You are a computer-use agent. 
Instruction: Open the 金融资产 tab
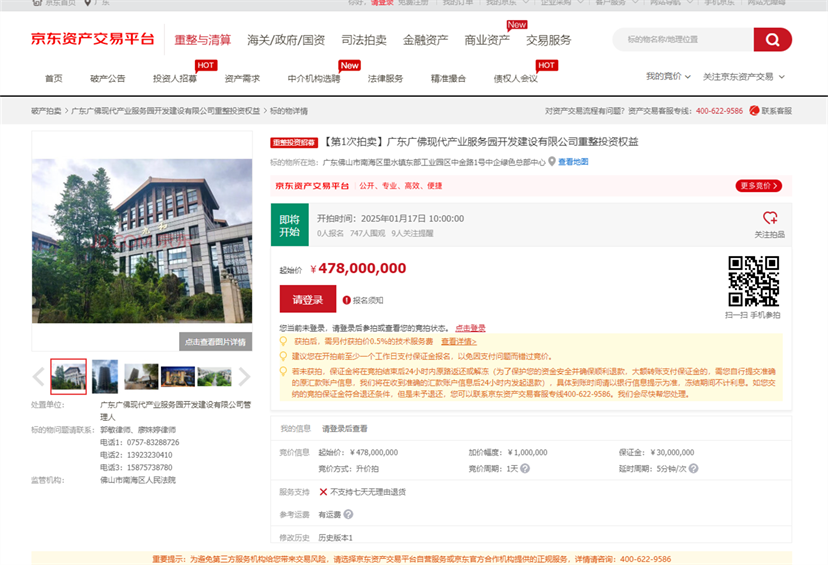pyautogui.click(x=426, y=40)
